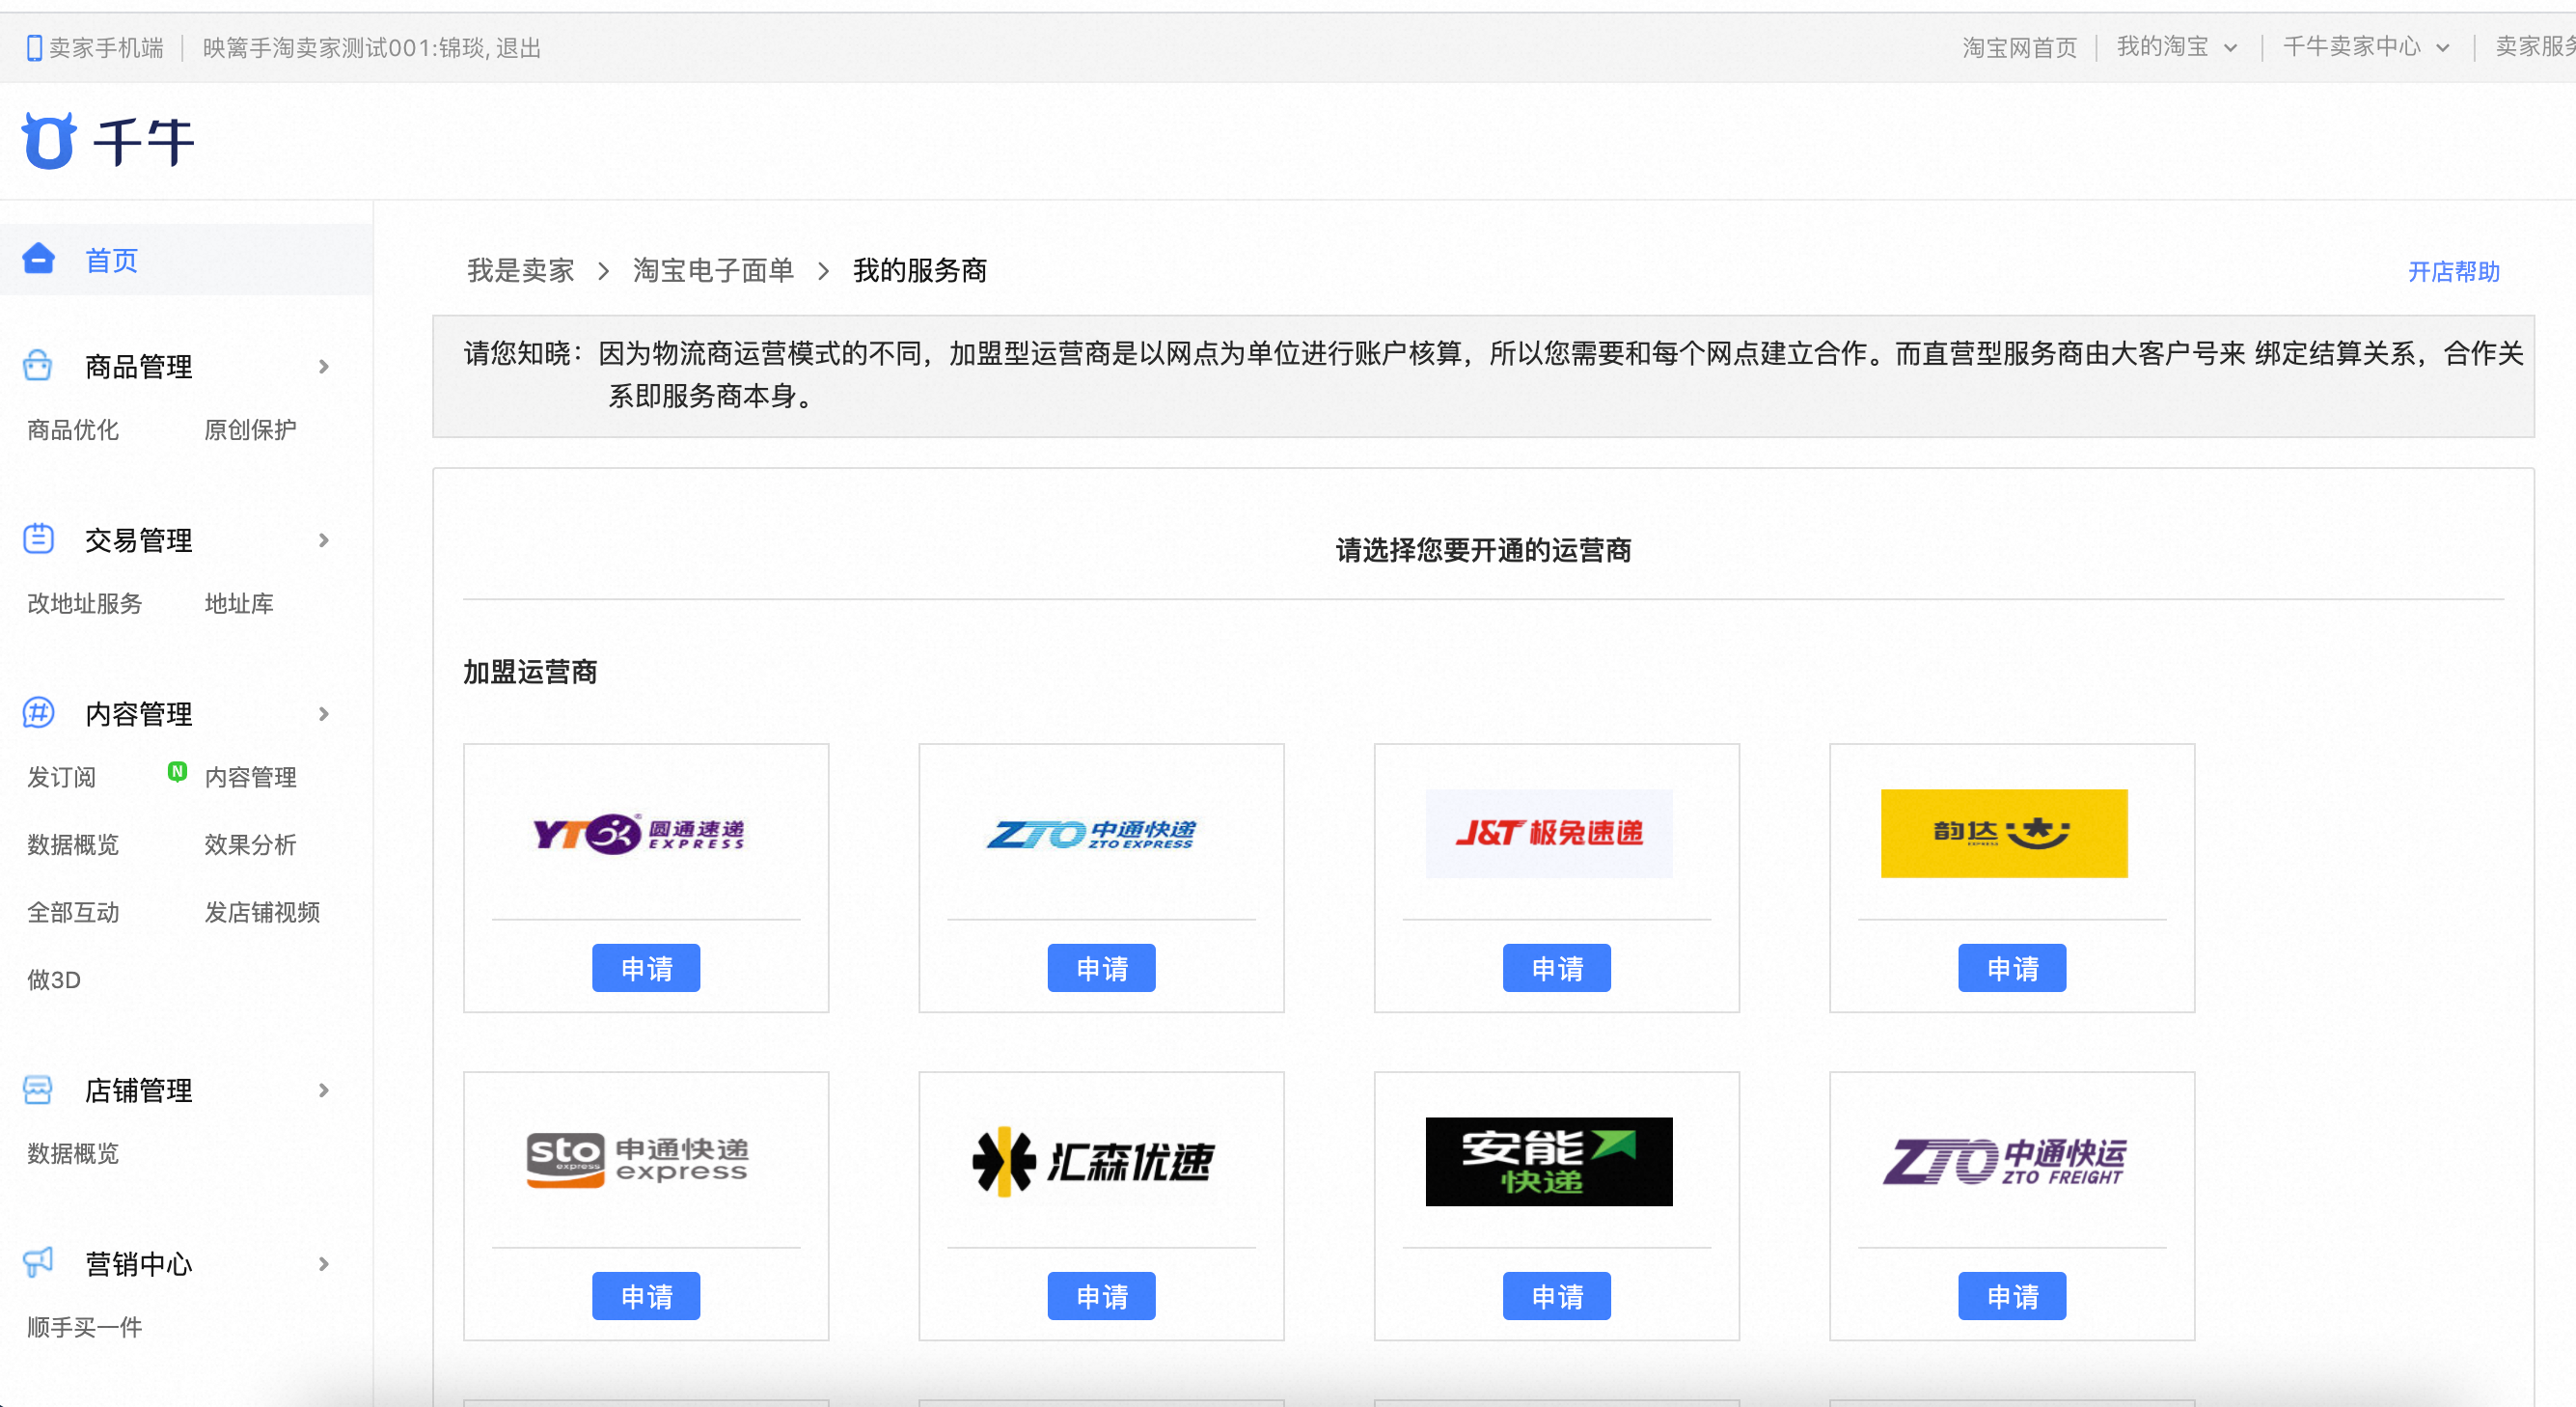
Task: Open 数据概览 under 店铺管理
Action: tap(73, 1154)
